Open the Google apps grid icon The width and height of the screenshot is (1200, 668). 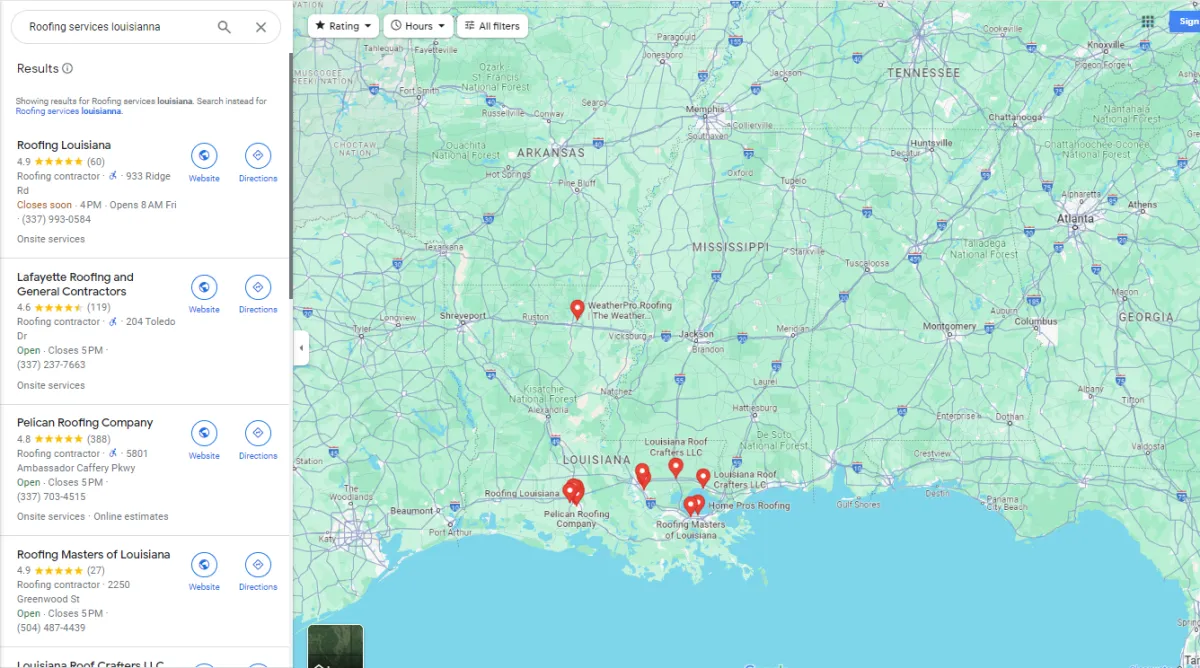click(1148, 22)
